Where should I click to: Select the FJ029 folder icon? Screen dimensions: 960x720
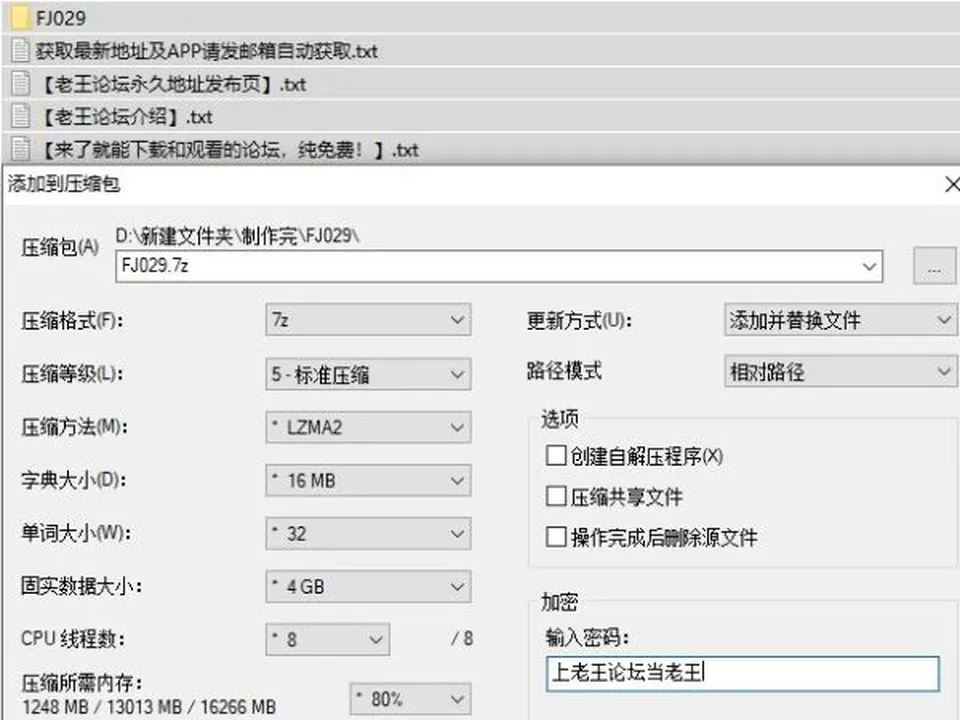click(x=21, y=17)
